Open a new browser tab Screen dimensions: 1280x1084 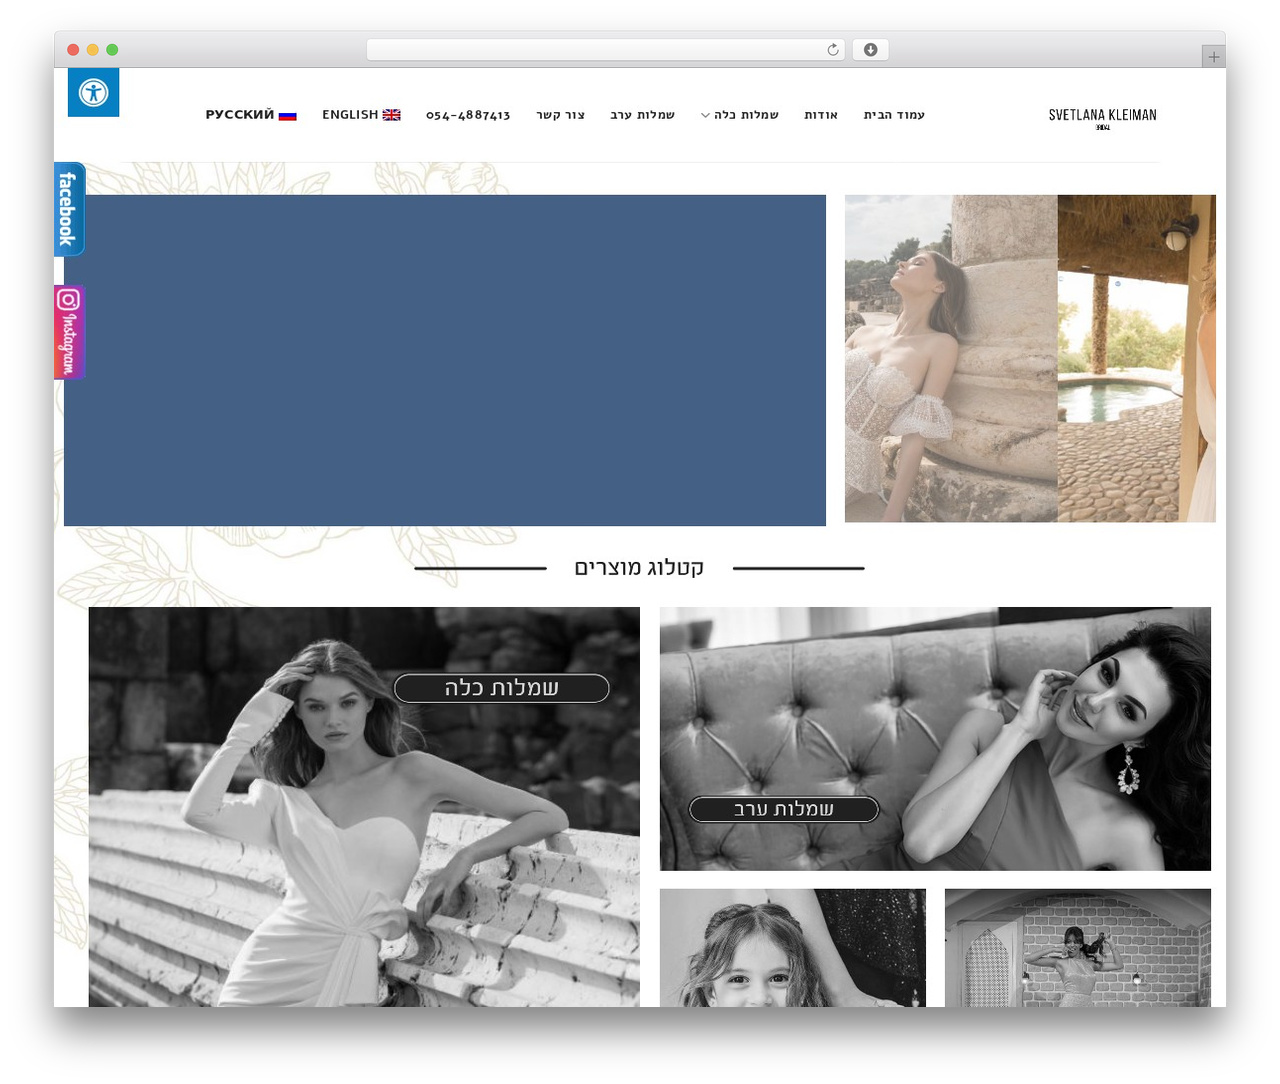point(1214,57)
